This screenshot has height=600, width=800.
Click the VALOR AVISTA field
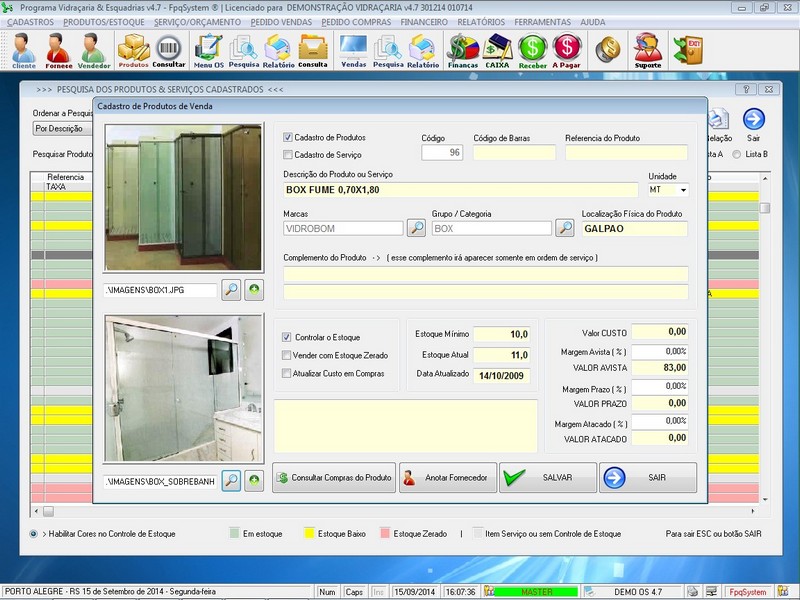tap(660, 368)
